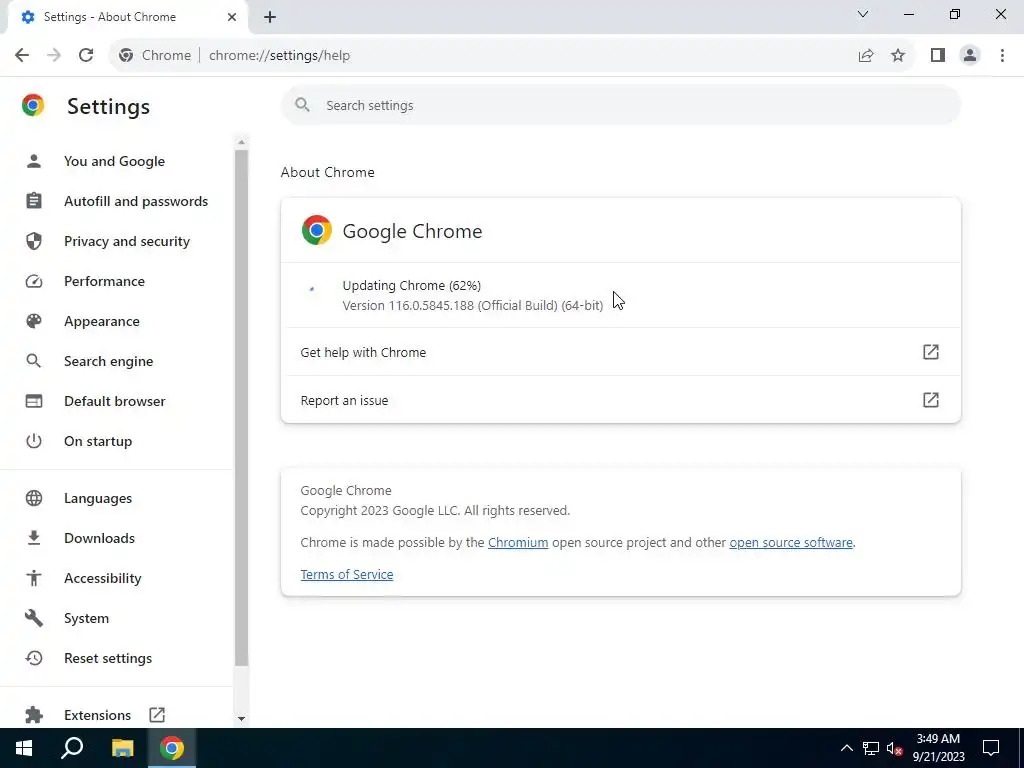Click the Search settings field
1024x768 pixels.
[620, 105]
